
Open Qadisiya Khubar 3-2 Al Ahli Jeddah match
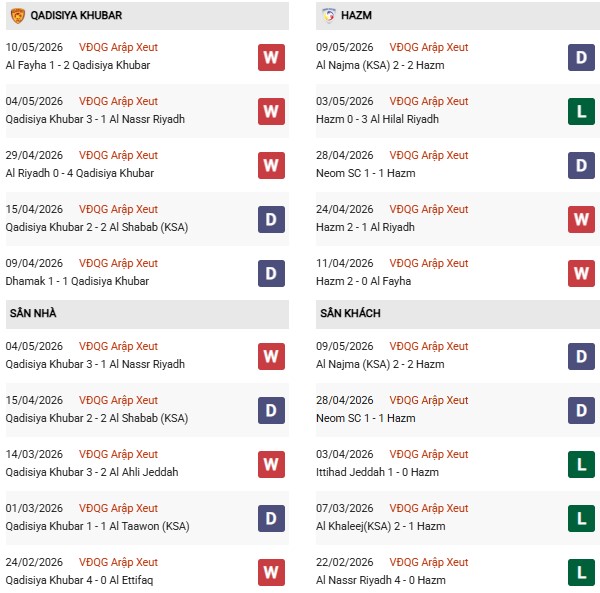[92, 472]
